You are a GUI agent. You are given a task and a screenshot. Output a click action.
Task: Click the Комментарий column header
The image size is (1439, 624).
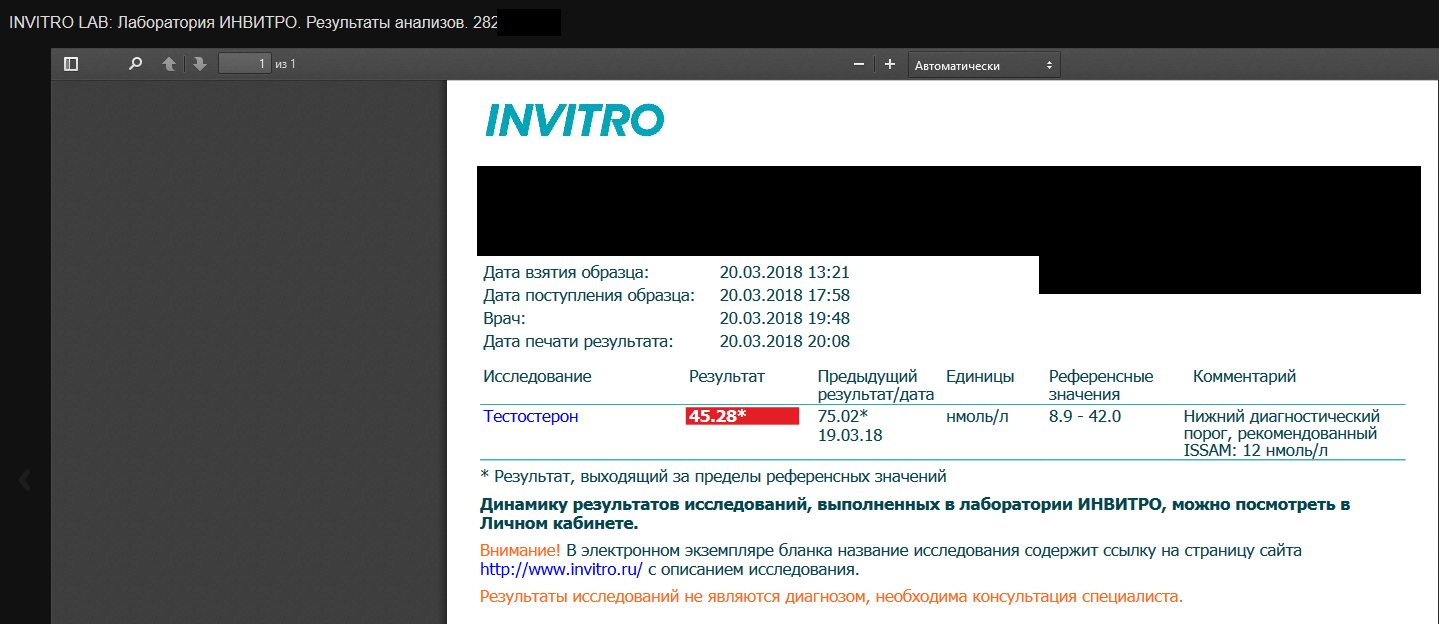point(1244,376)
